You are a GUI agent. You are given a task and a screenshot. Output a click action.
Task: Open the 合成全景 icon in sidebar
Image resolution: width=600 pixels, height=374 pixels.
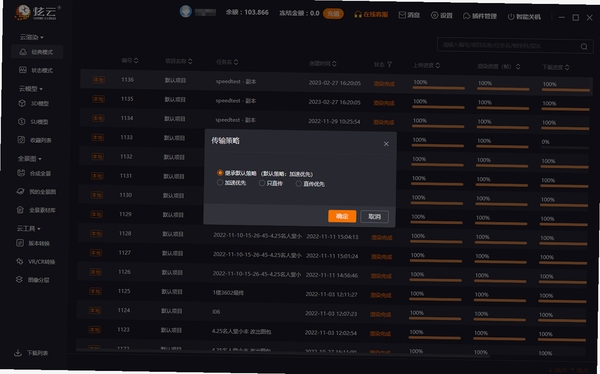coord(21,173)
